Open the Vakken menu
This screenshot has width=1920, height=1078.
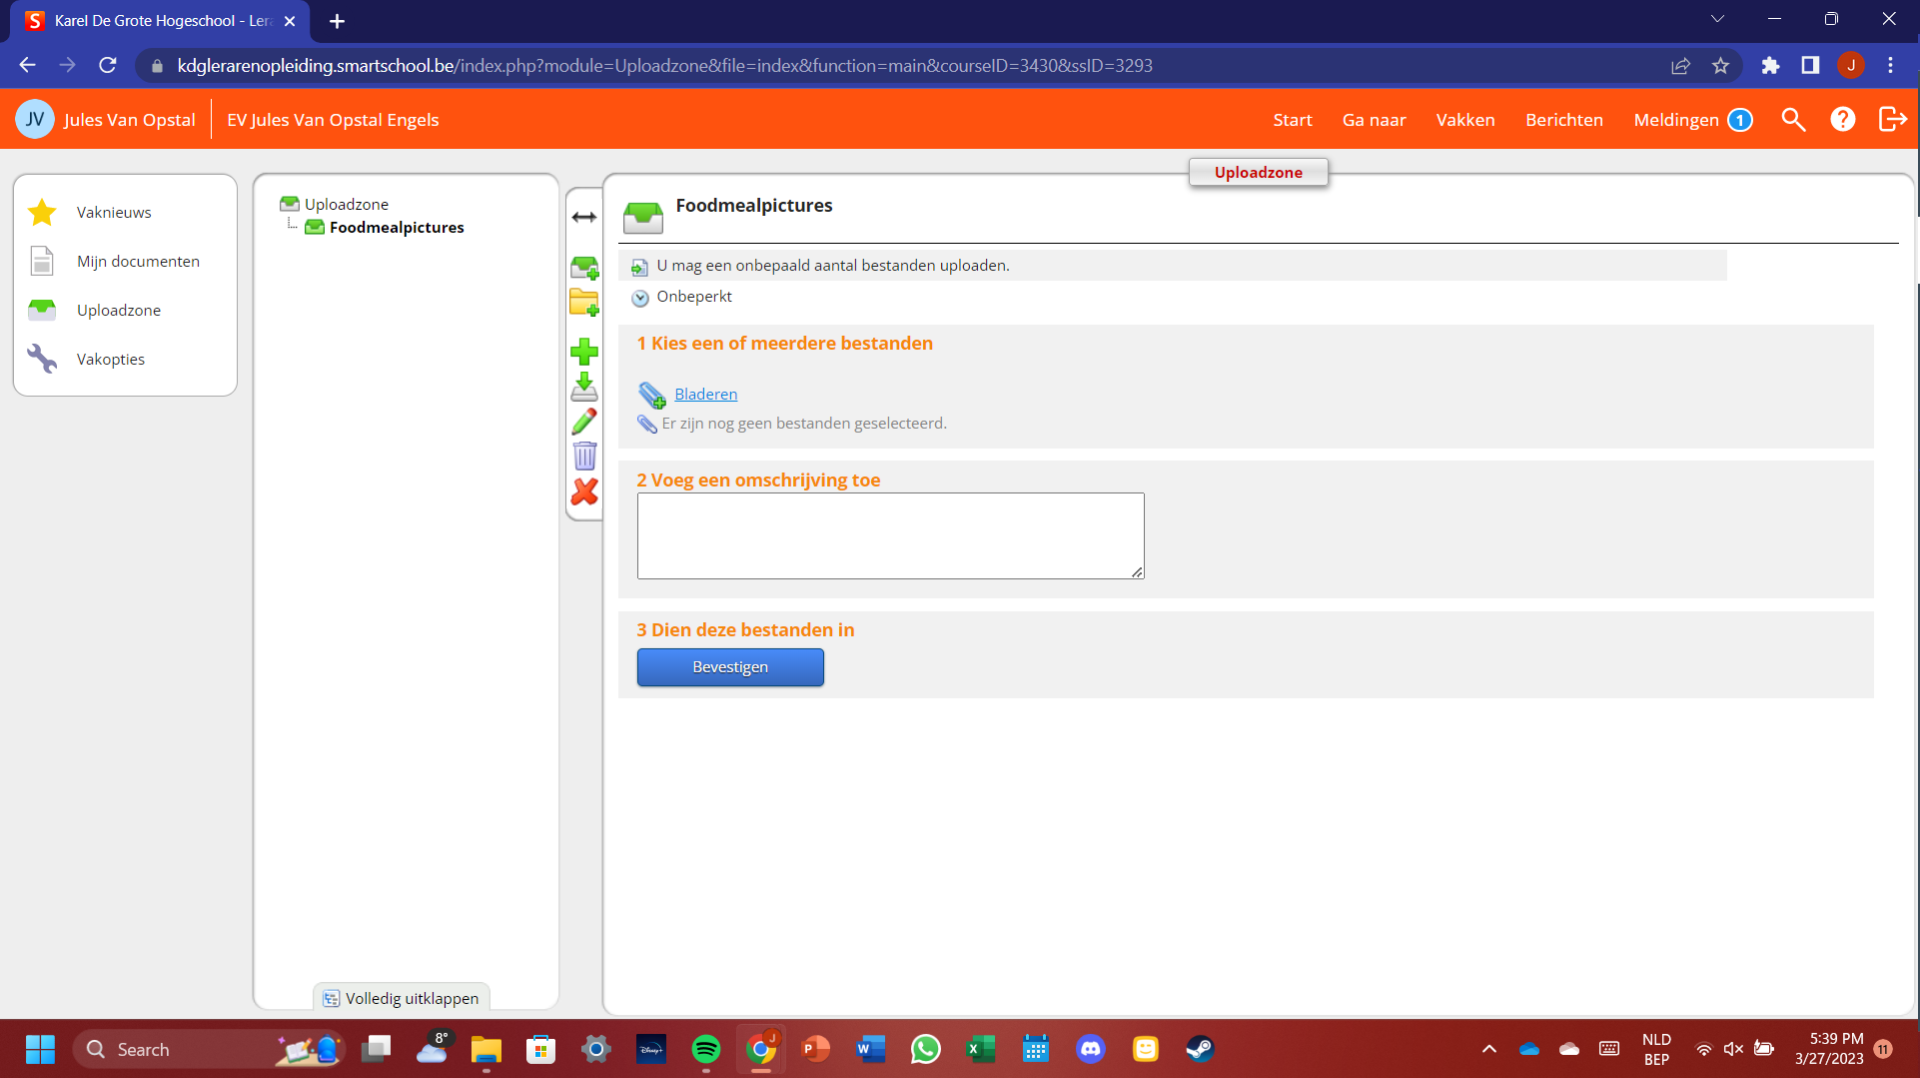1465,120
